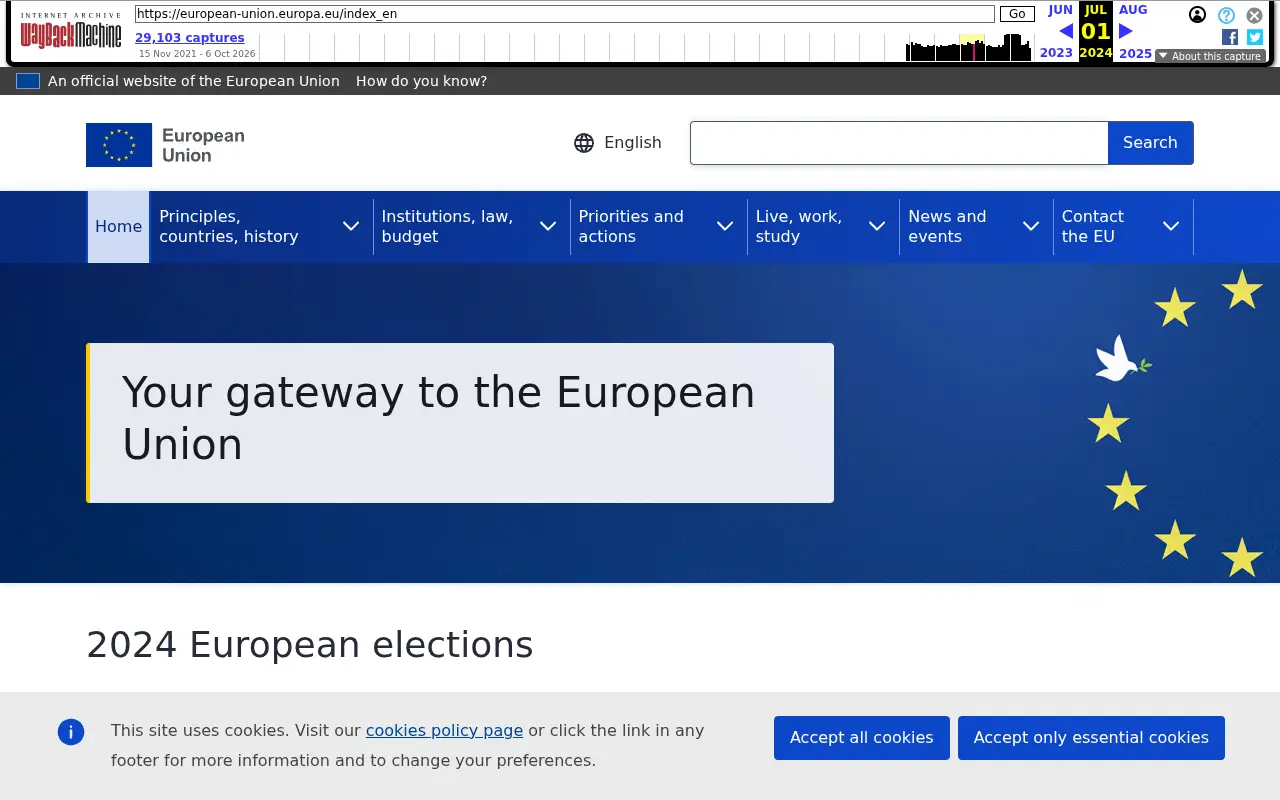Go to 2025 capture year

click(x=1135, y=53)
